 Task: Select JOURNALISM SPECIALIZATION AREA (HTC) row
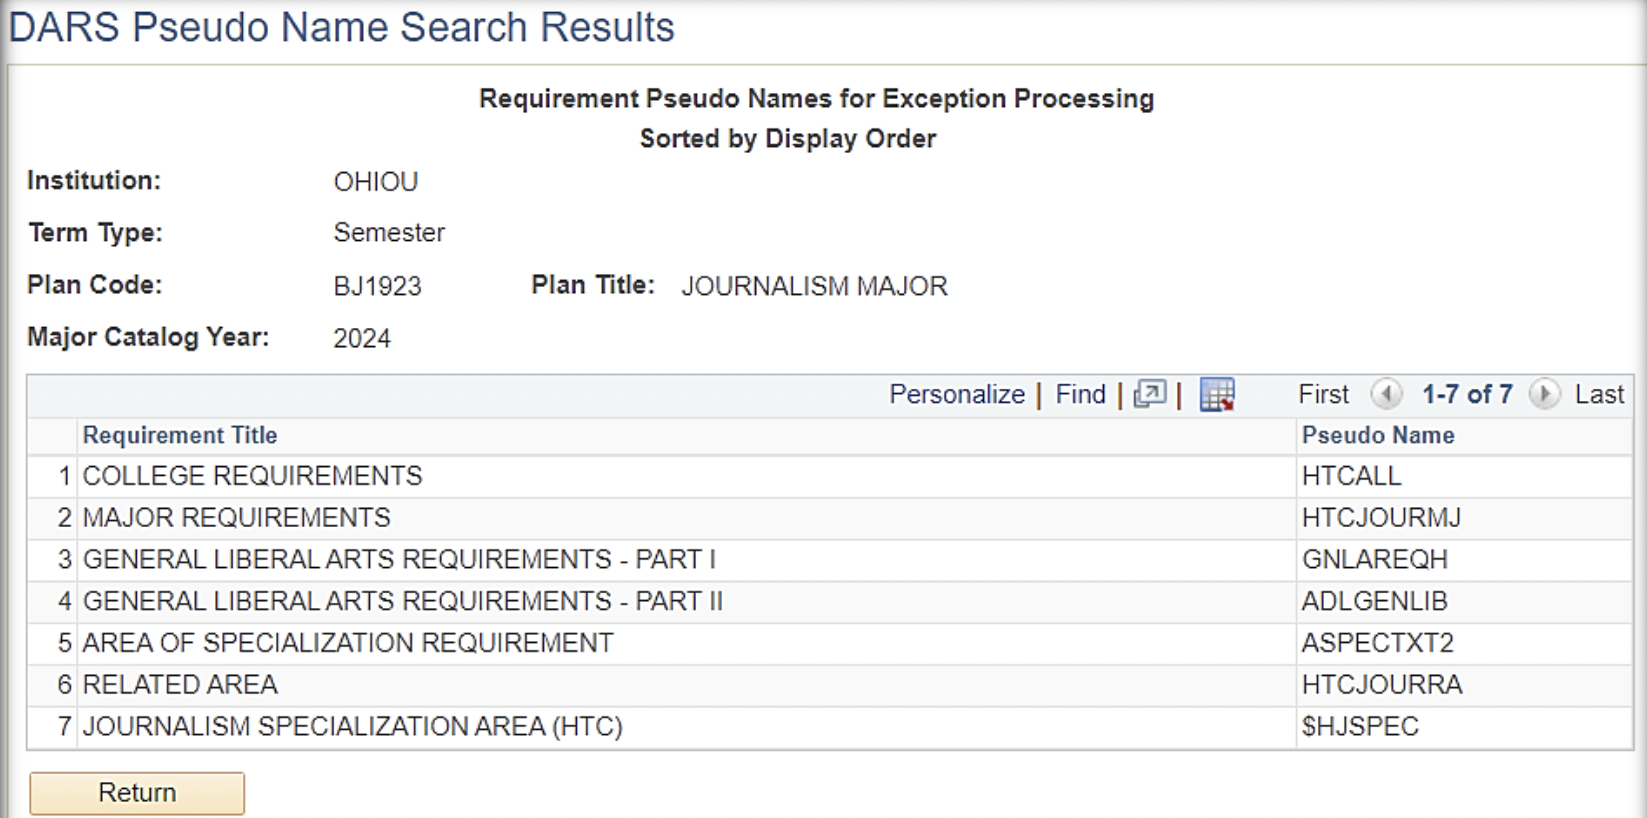pyautogui.click(x=350, y=727)
